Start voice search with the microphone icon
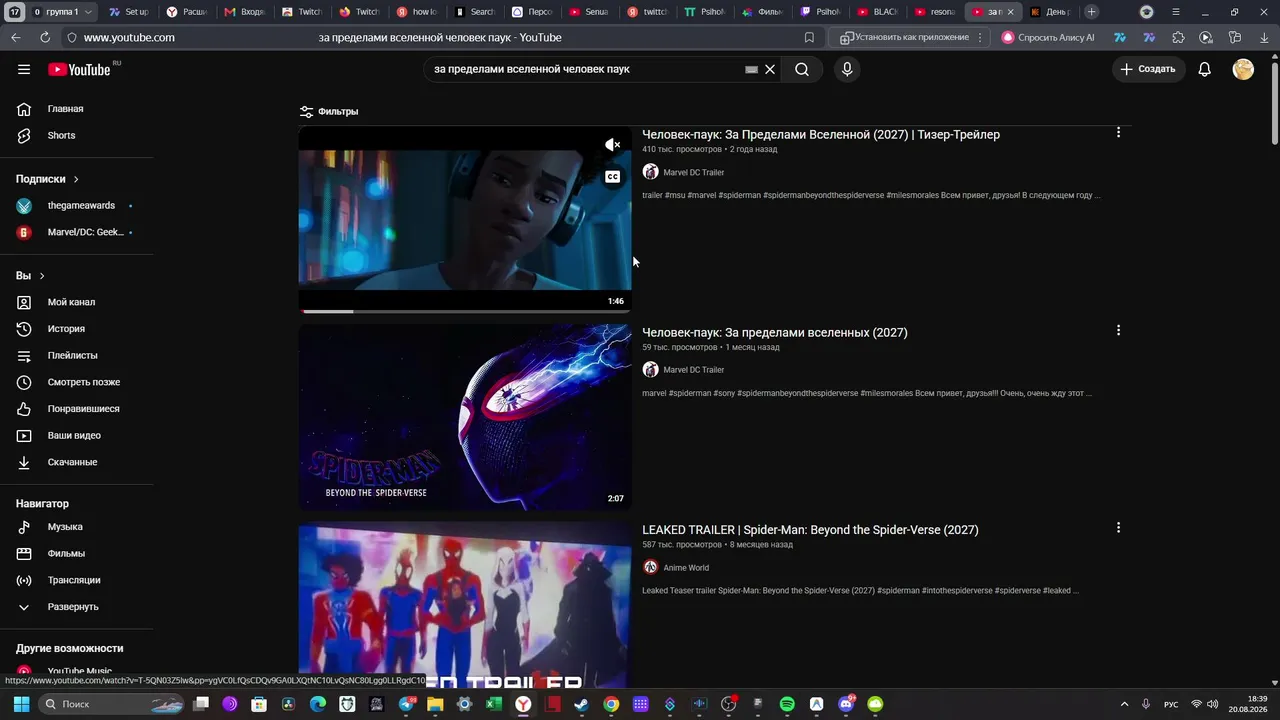The height and width of the screenshot is (720, 1280). pos(847,69)
